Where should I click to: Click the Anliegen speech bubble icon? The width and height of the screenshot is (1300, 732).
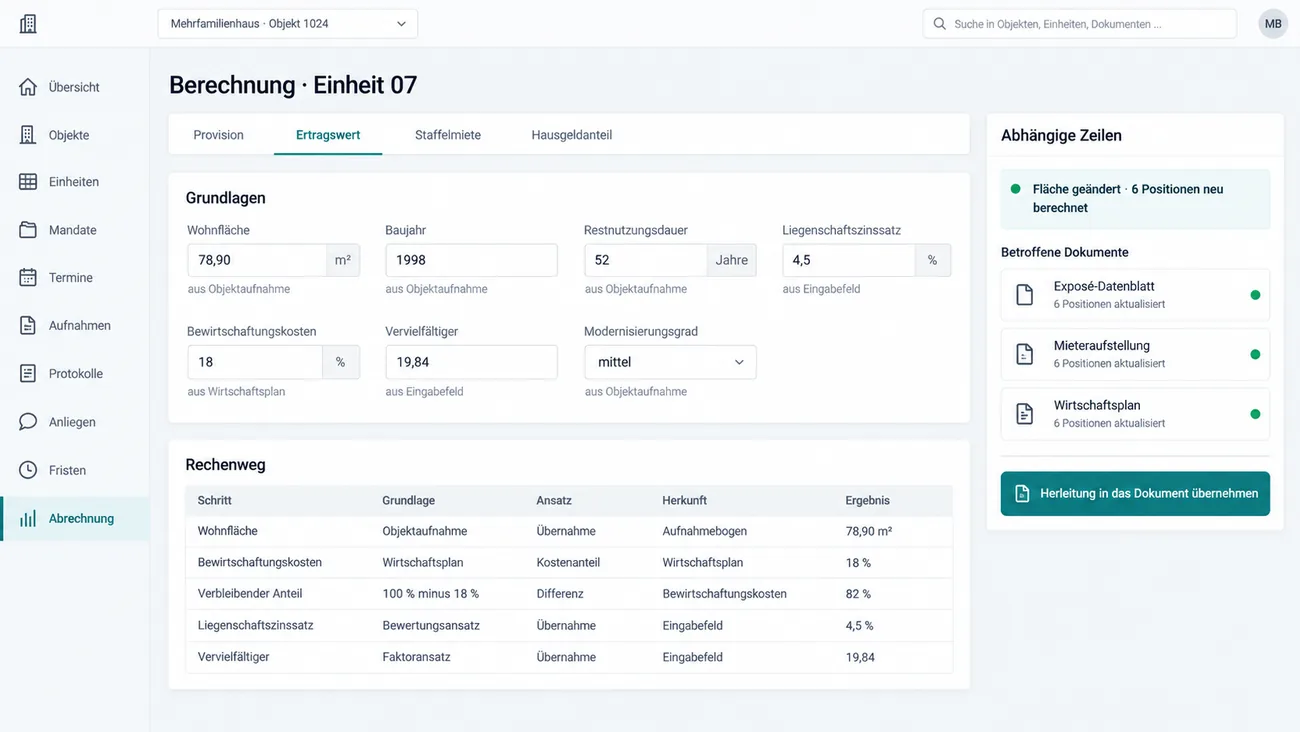pos(28,422)
